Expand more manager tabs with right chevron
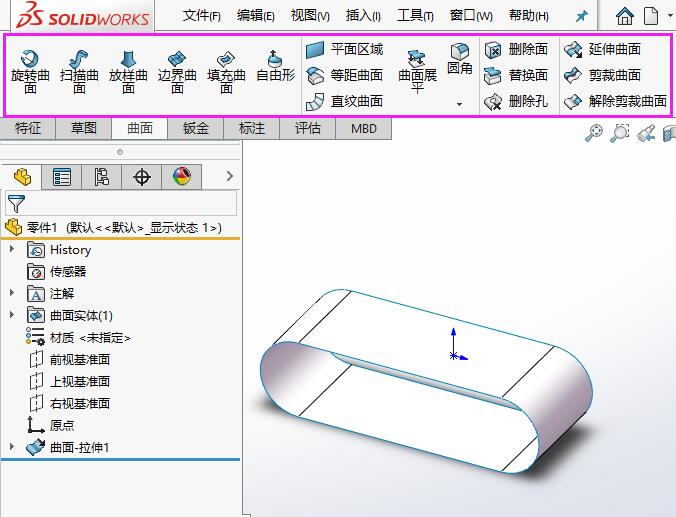The width and height of the screenshot is (676, 517). click(230, 176)
